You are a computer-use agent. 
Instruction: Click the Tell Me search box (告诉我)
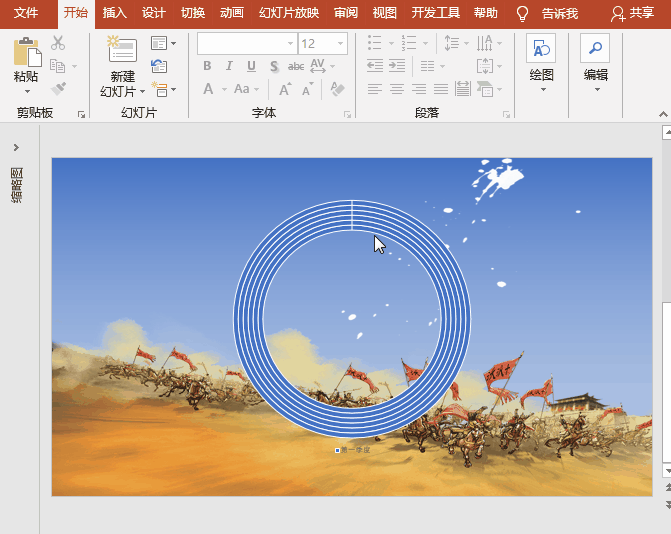pyautogui.click(x=560, y=13)
